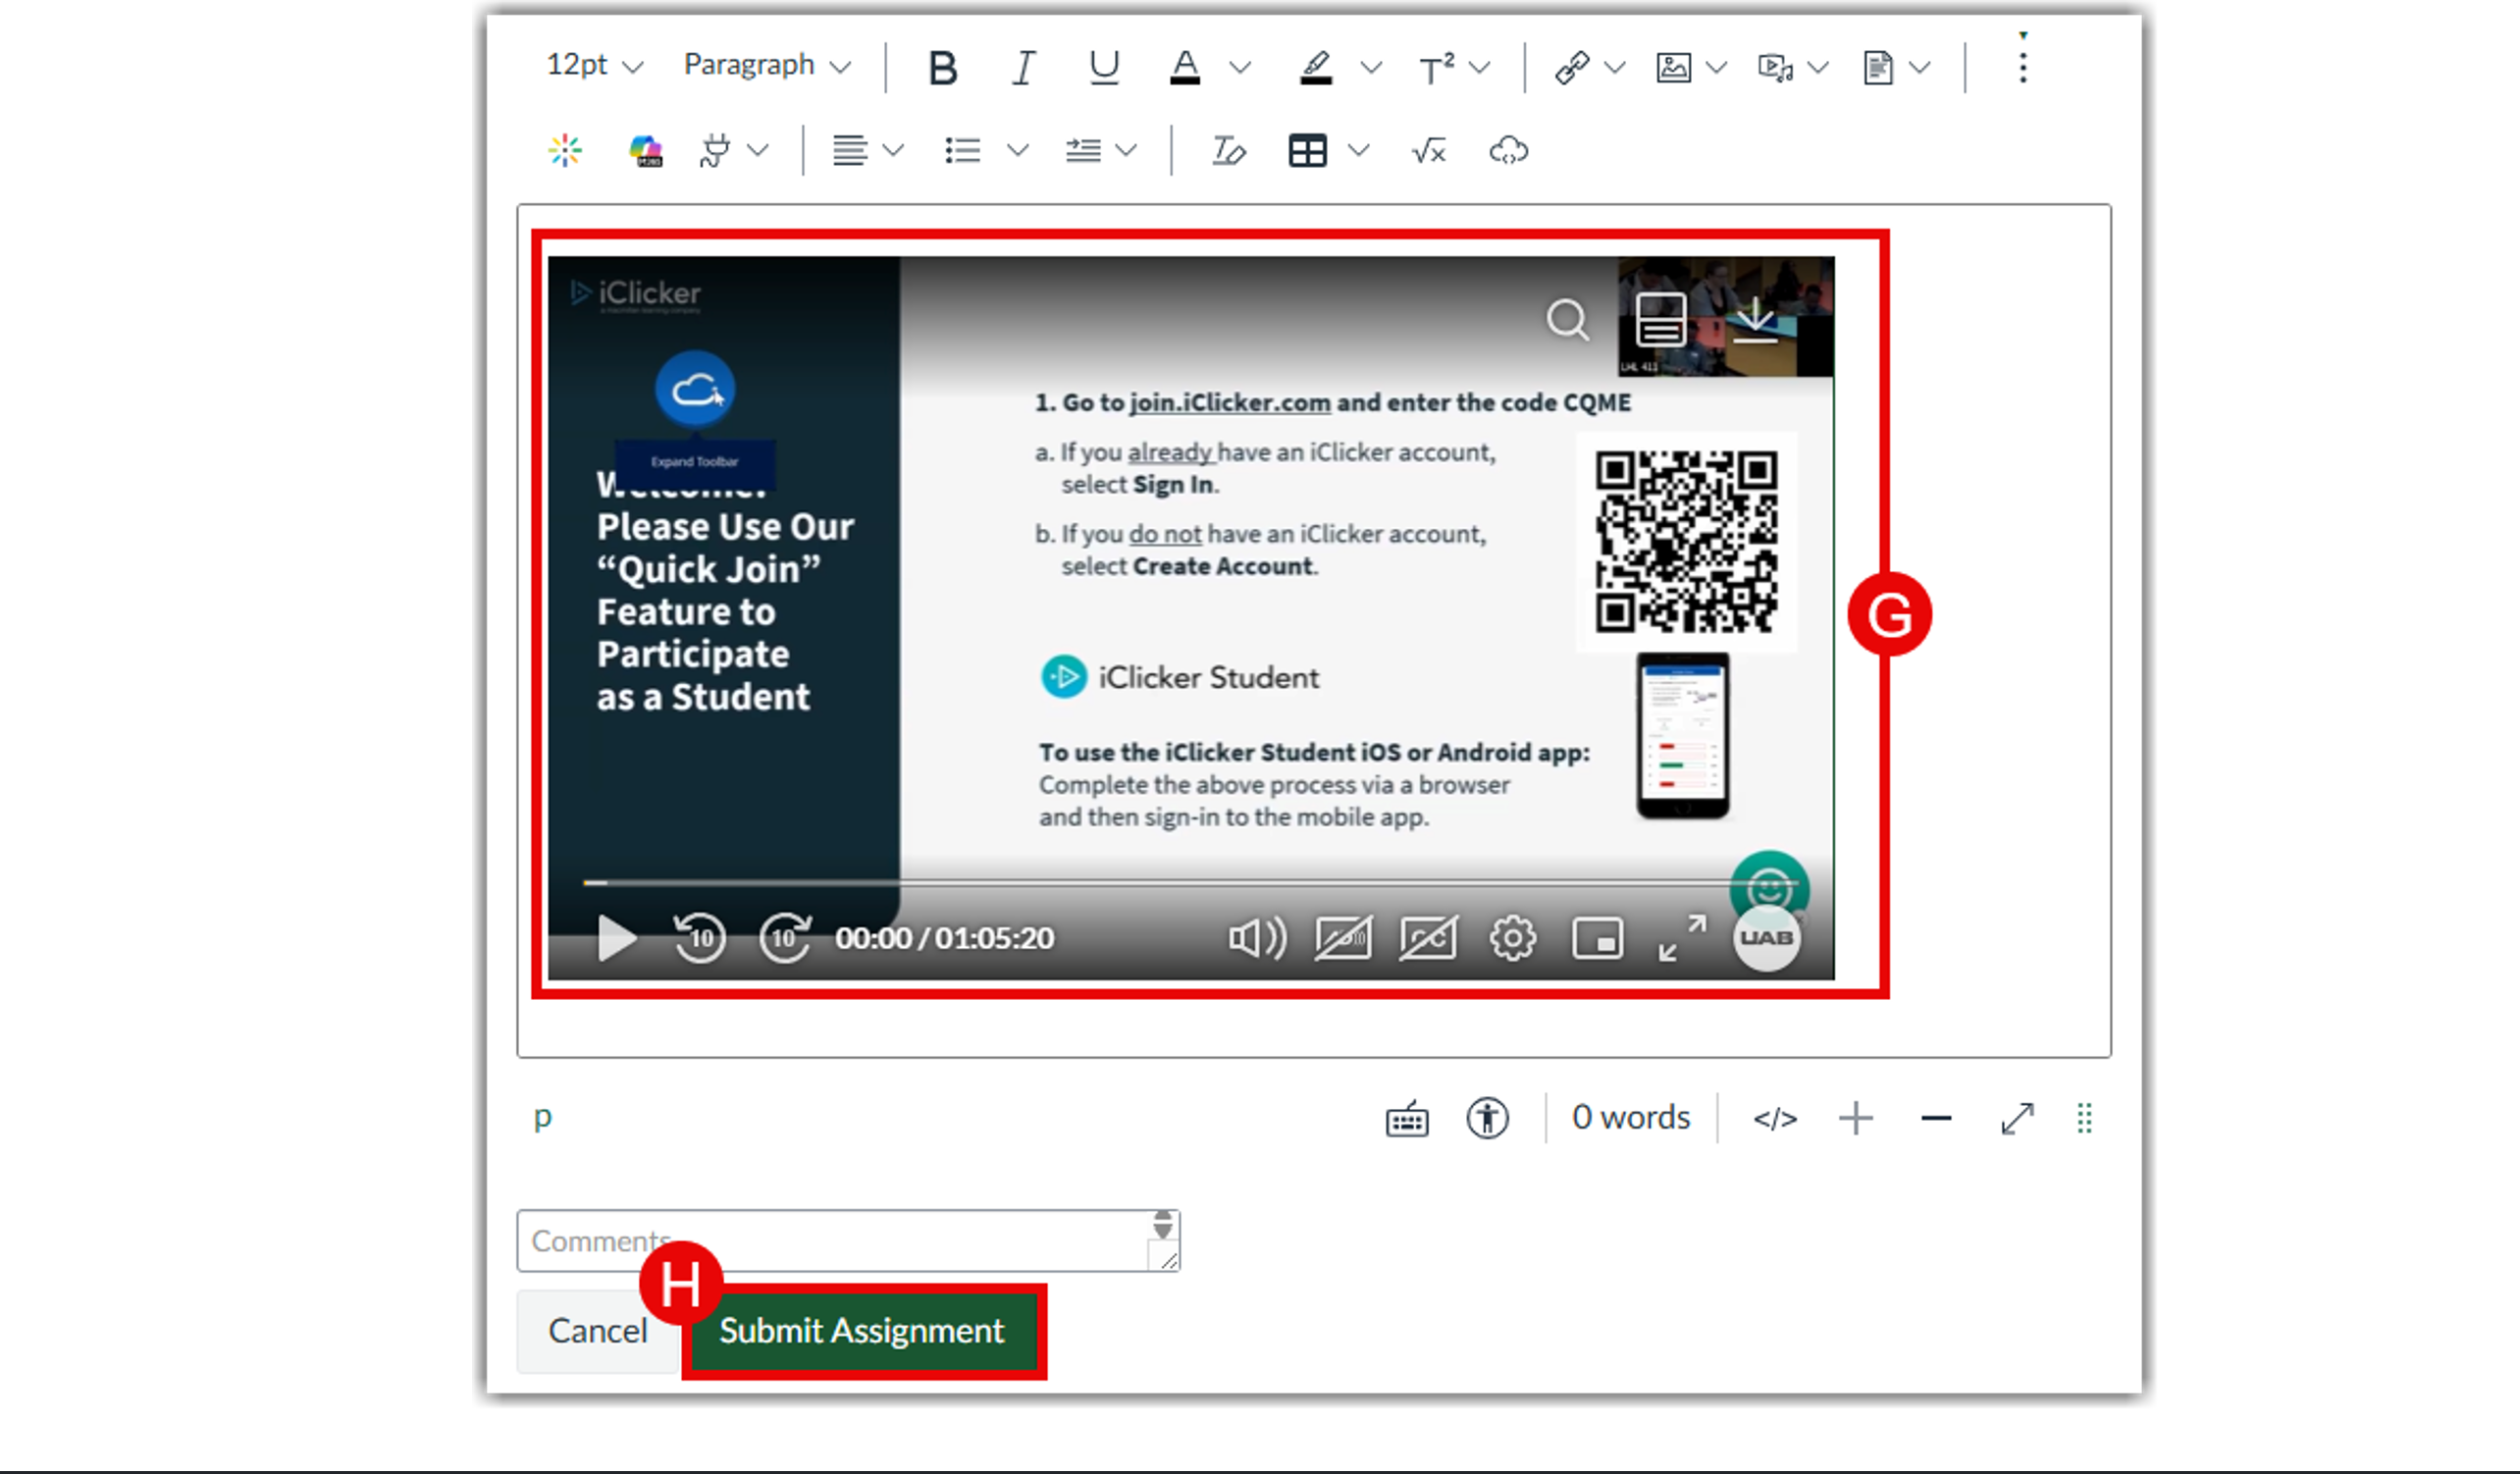The height and width of the screenshot is (1474, 2520).
Task: Click the bulleted list icon
Action: tap(962, 151)
